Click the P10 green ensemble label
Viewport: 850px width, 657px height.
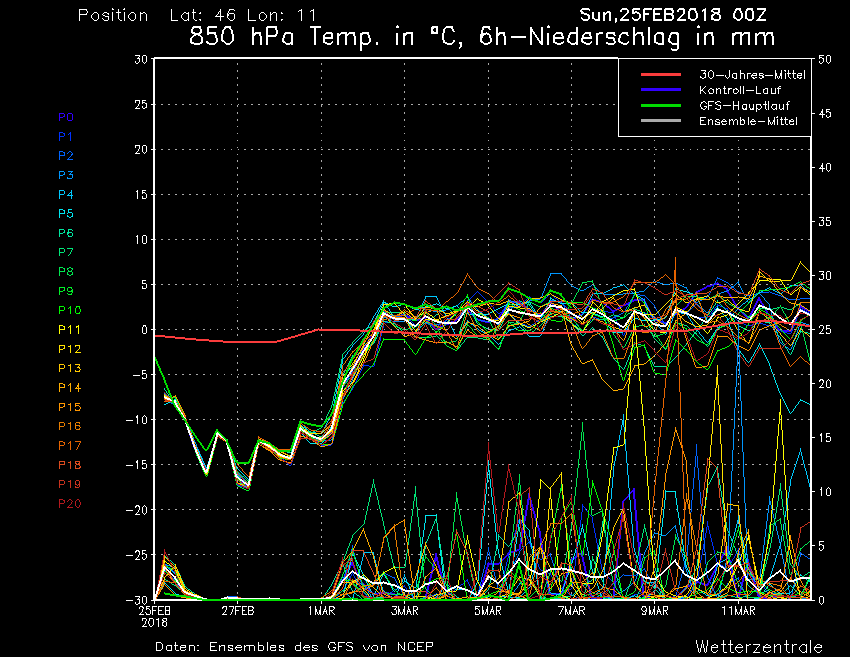[x=69, y=310]
